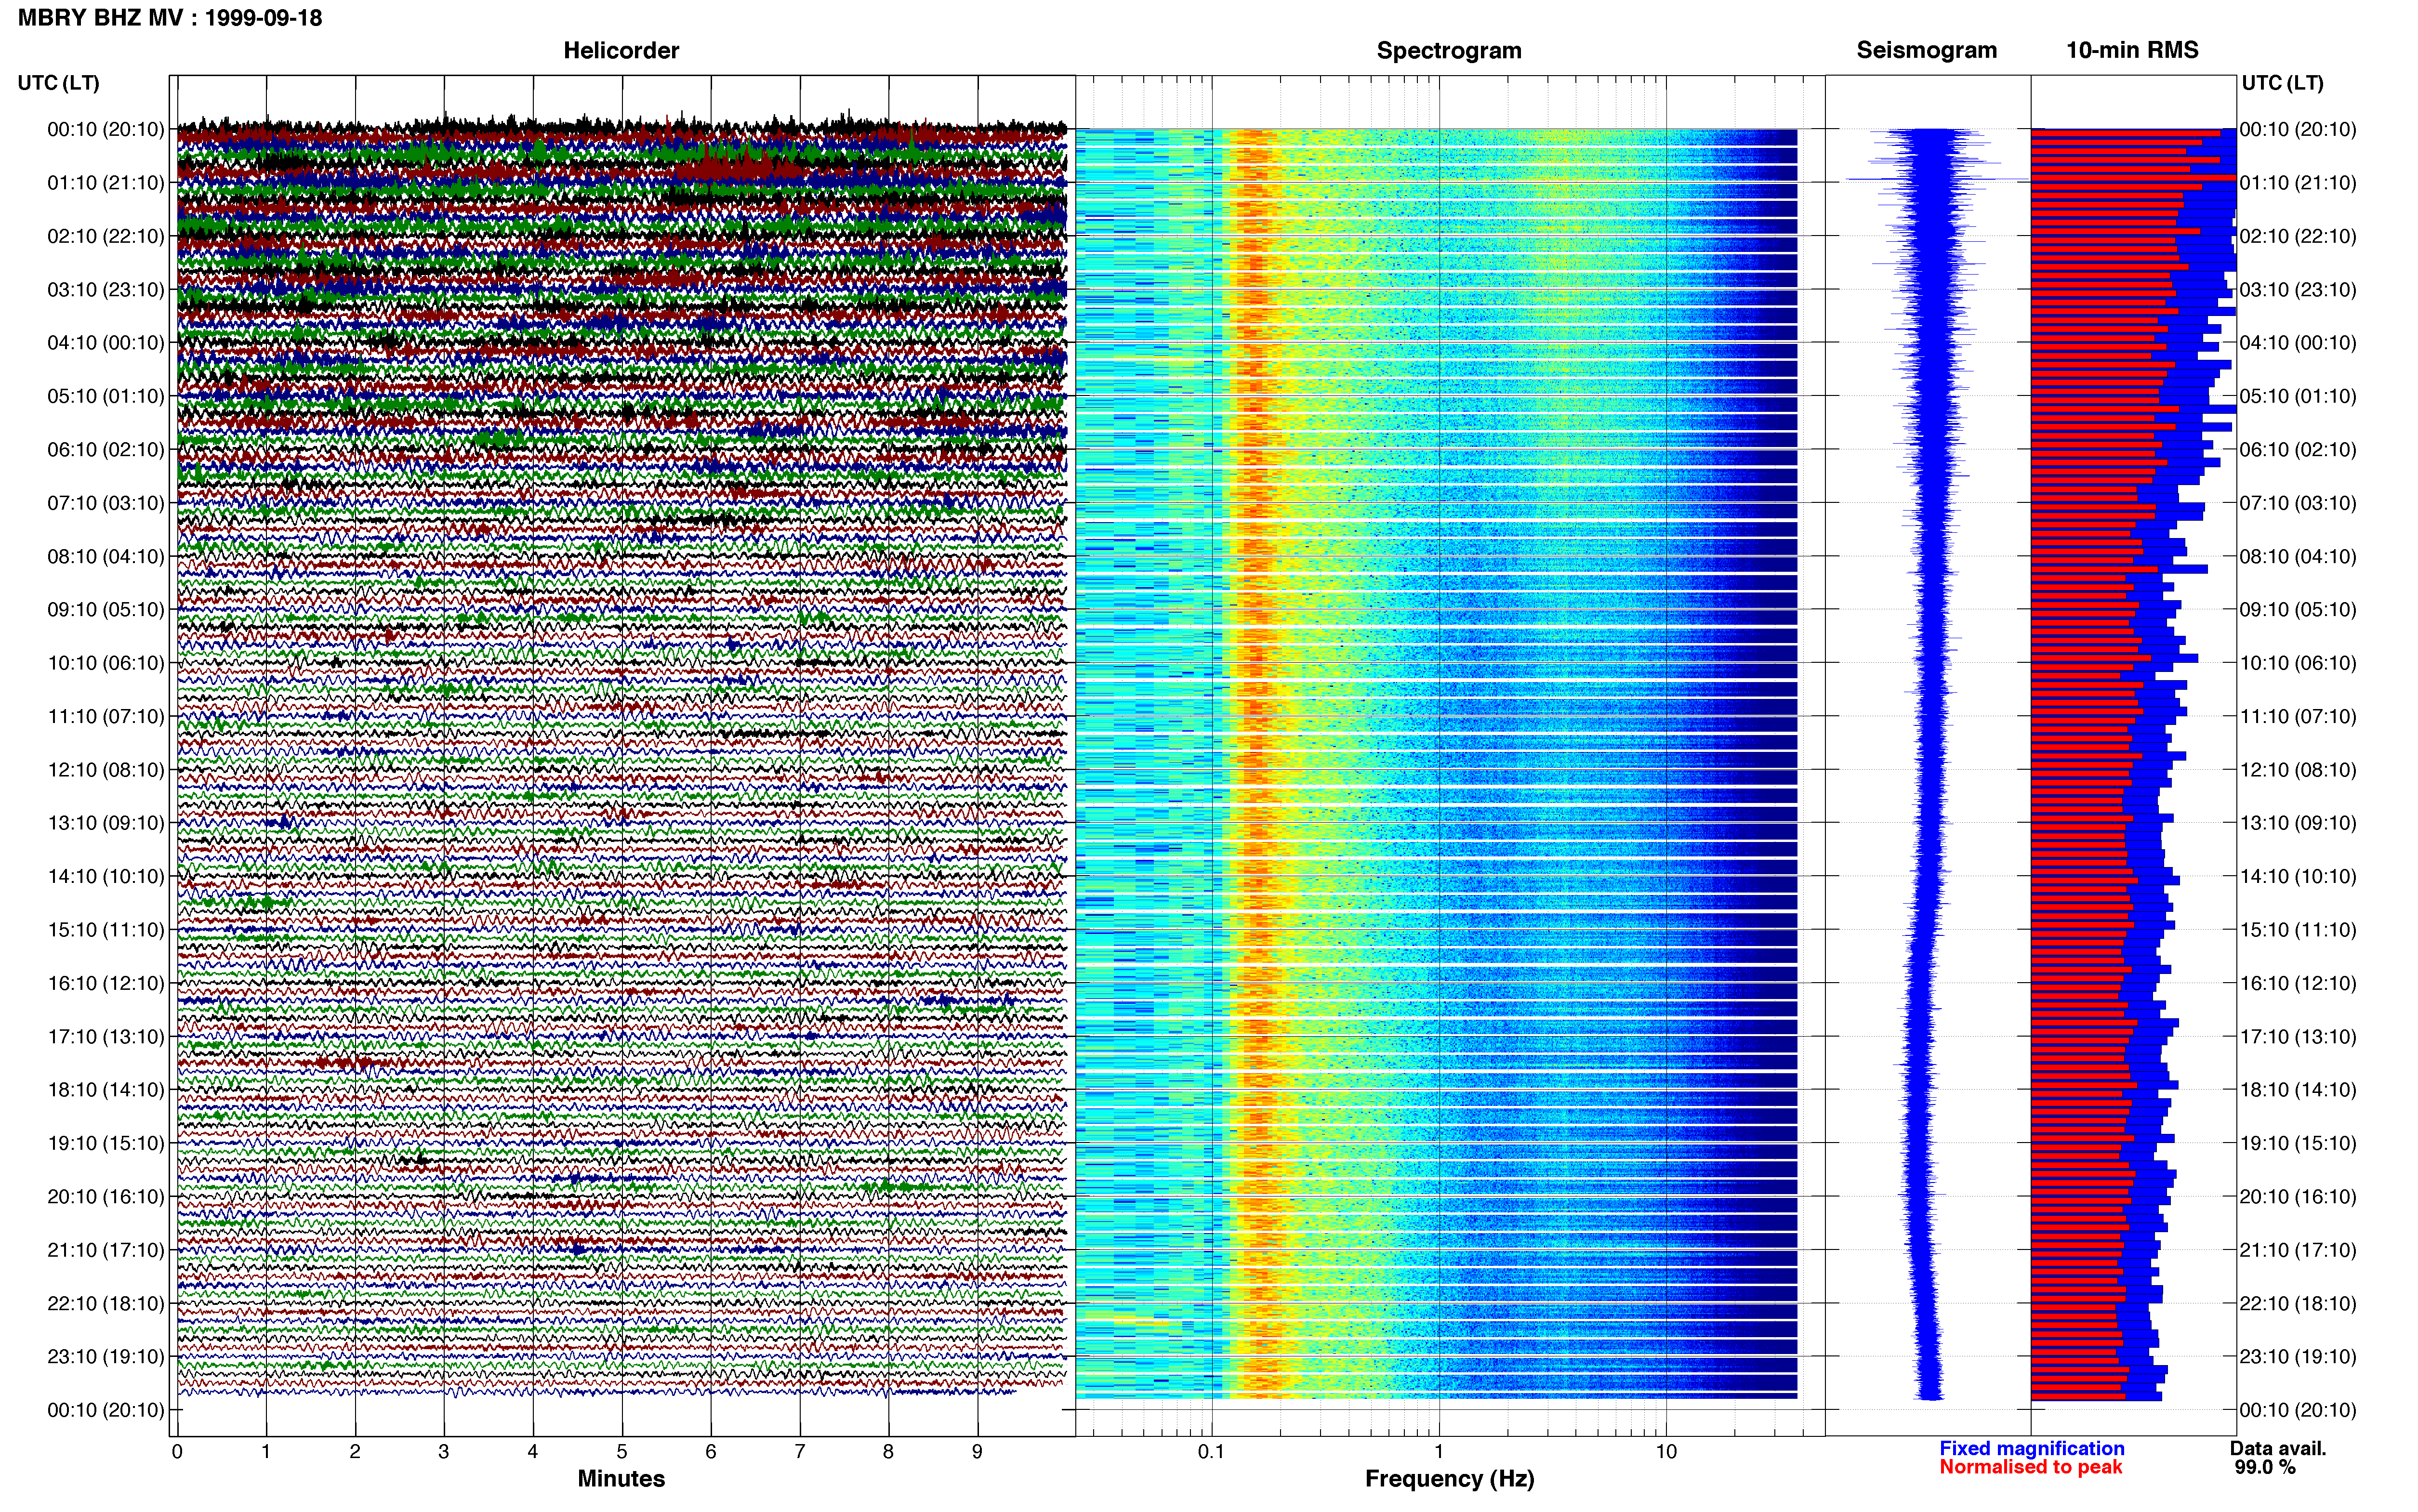Click left time label '21:10 (17:10)'
2418x1512 pixels.
click(x=106, y=1250)
